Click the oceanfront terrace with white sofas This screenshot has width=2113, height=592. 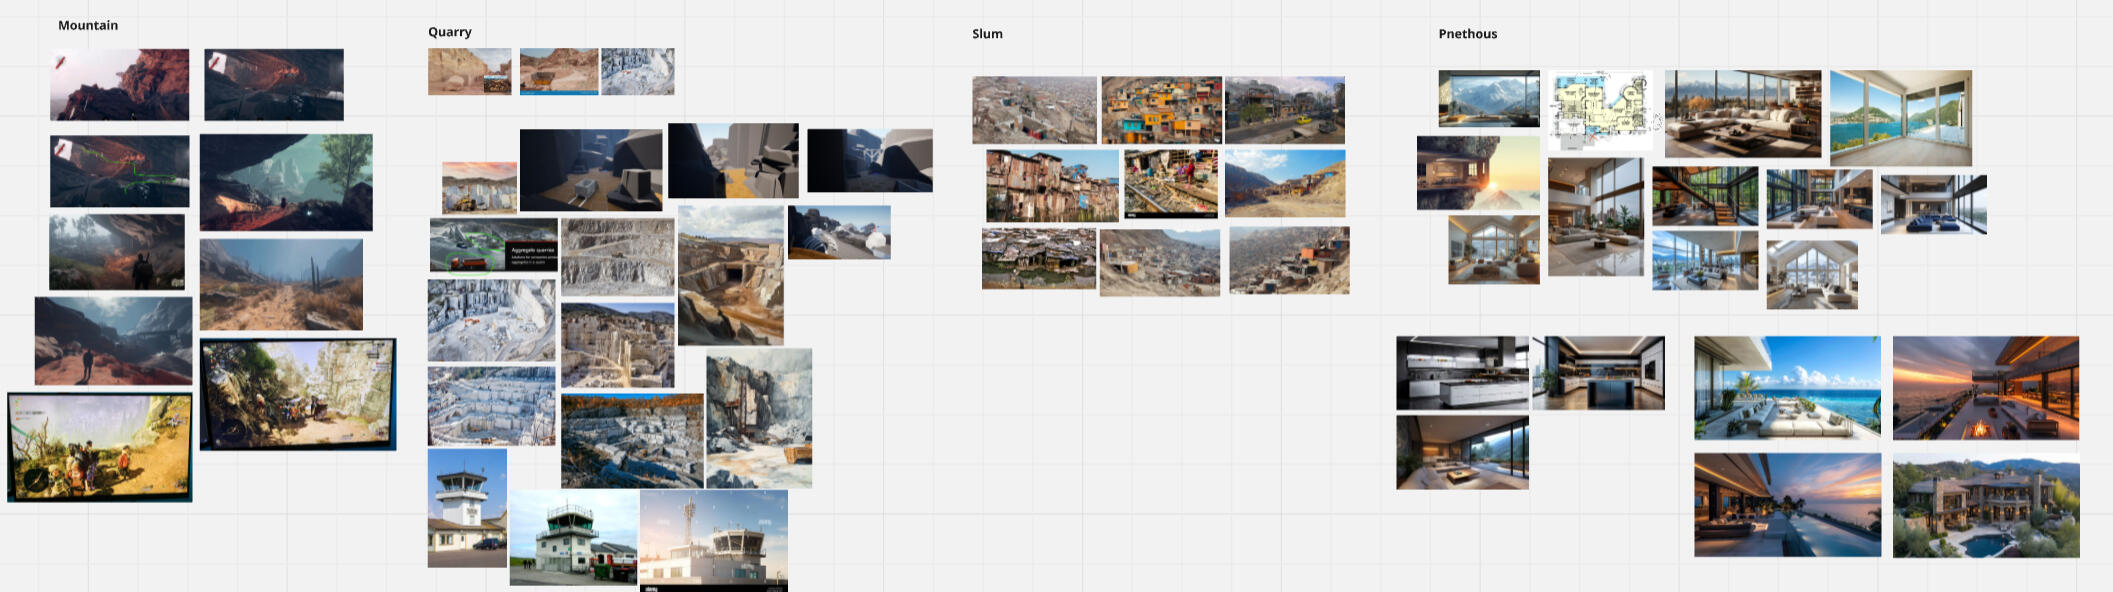click(x=1786, y=388)
